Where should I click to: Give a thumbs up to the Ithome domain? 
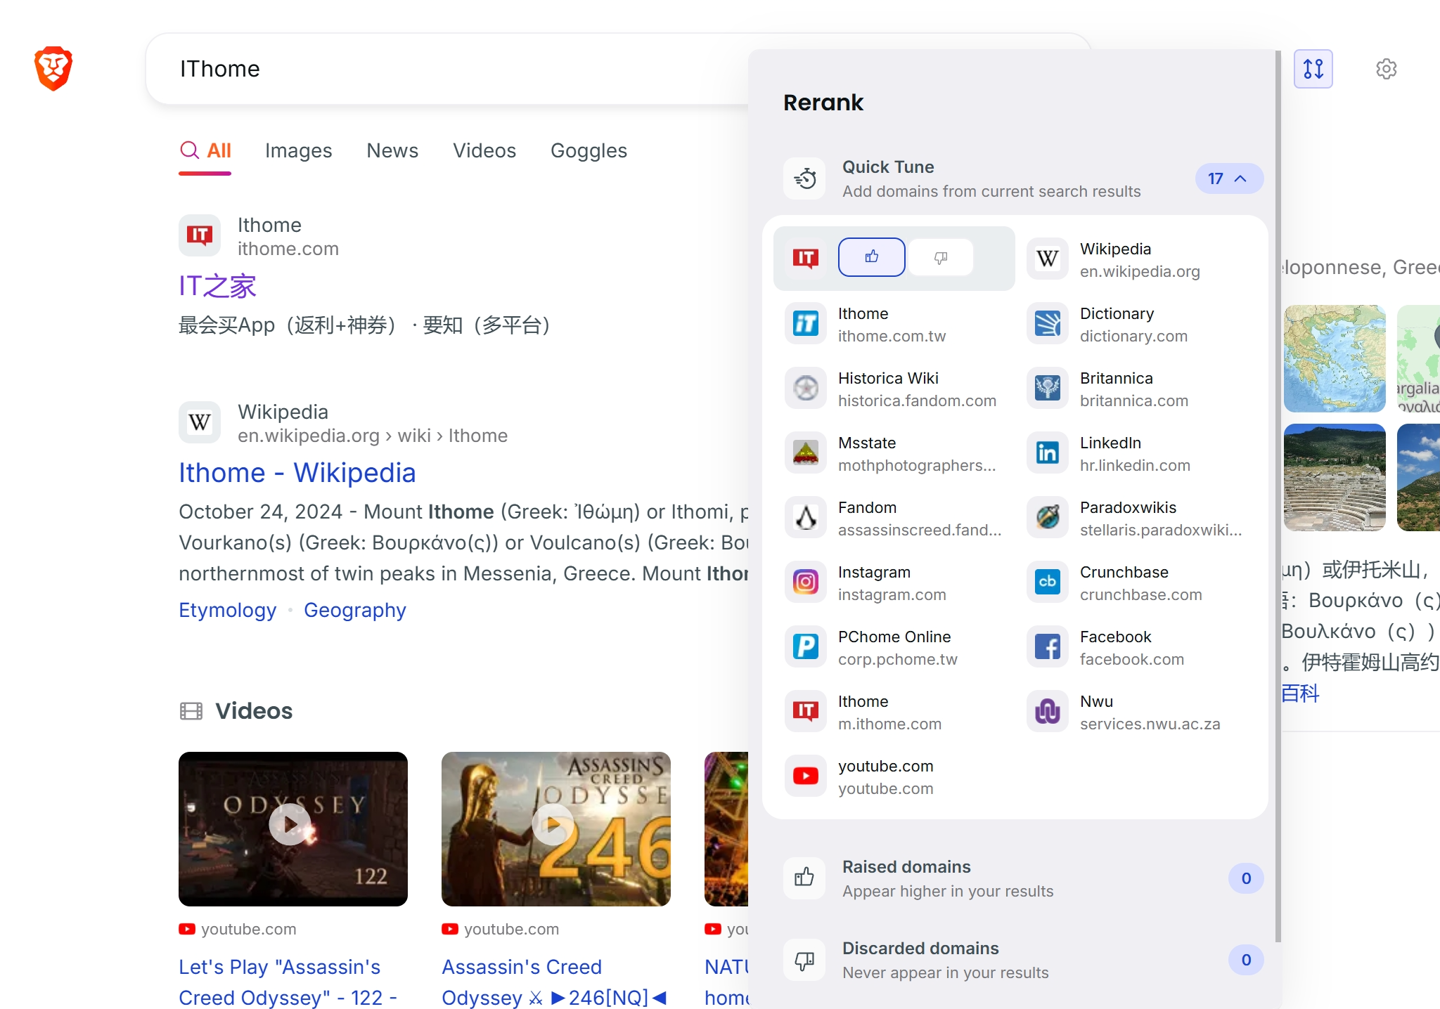(870, 257)
